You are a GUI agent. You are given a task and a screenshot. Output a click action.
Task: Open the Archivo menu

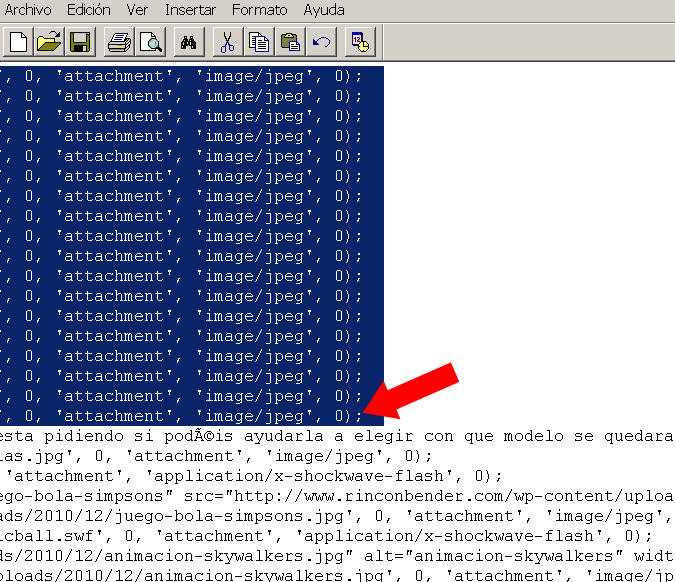coord(26,10)
